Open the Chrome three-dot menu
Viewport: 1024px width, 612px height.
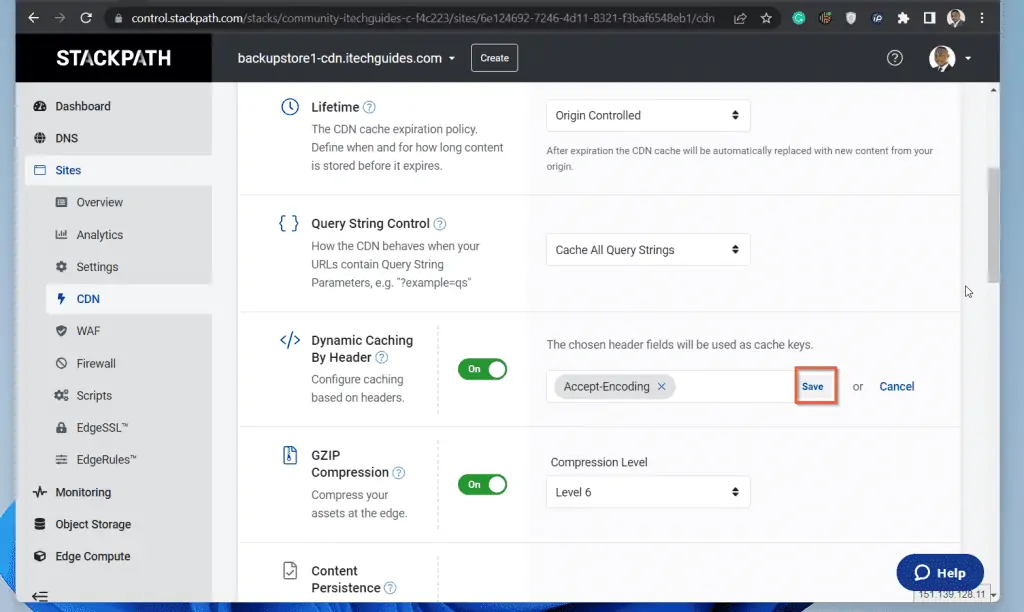point(982,18)
